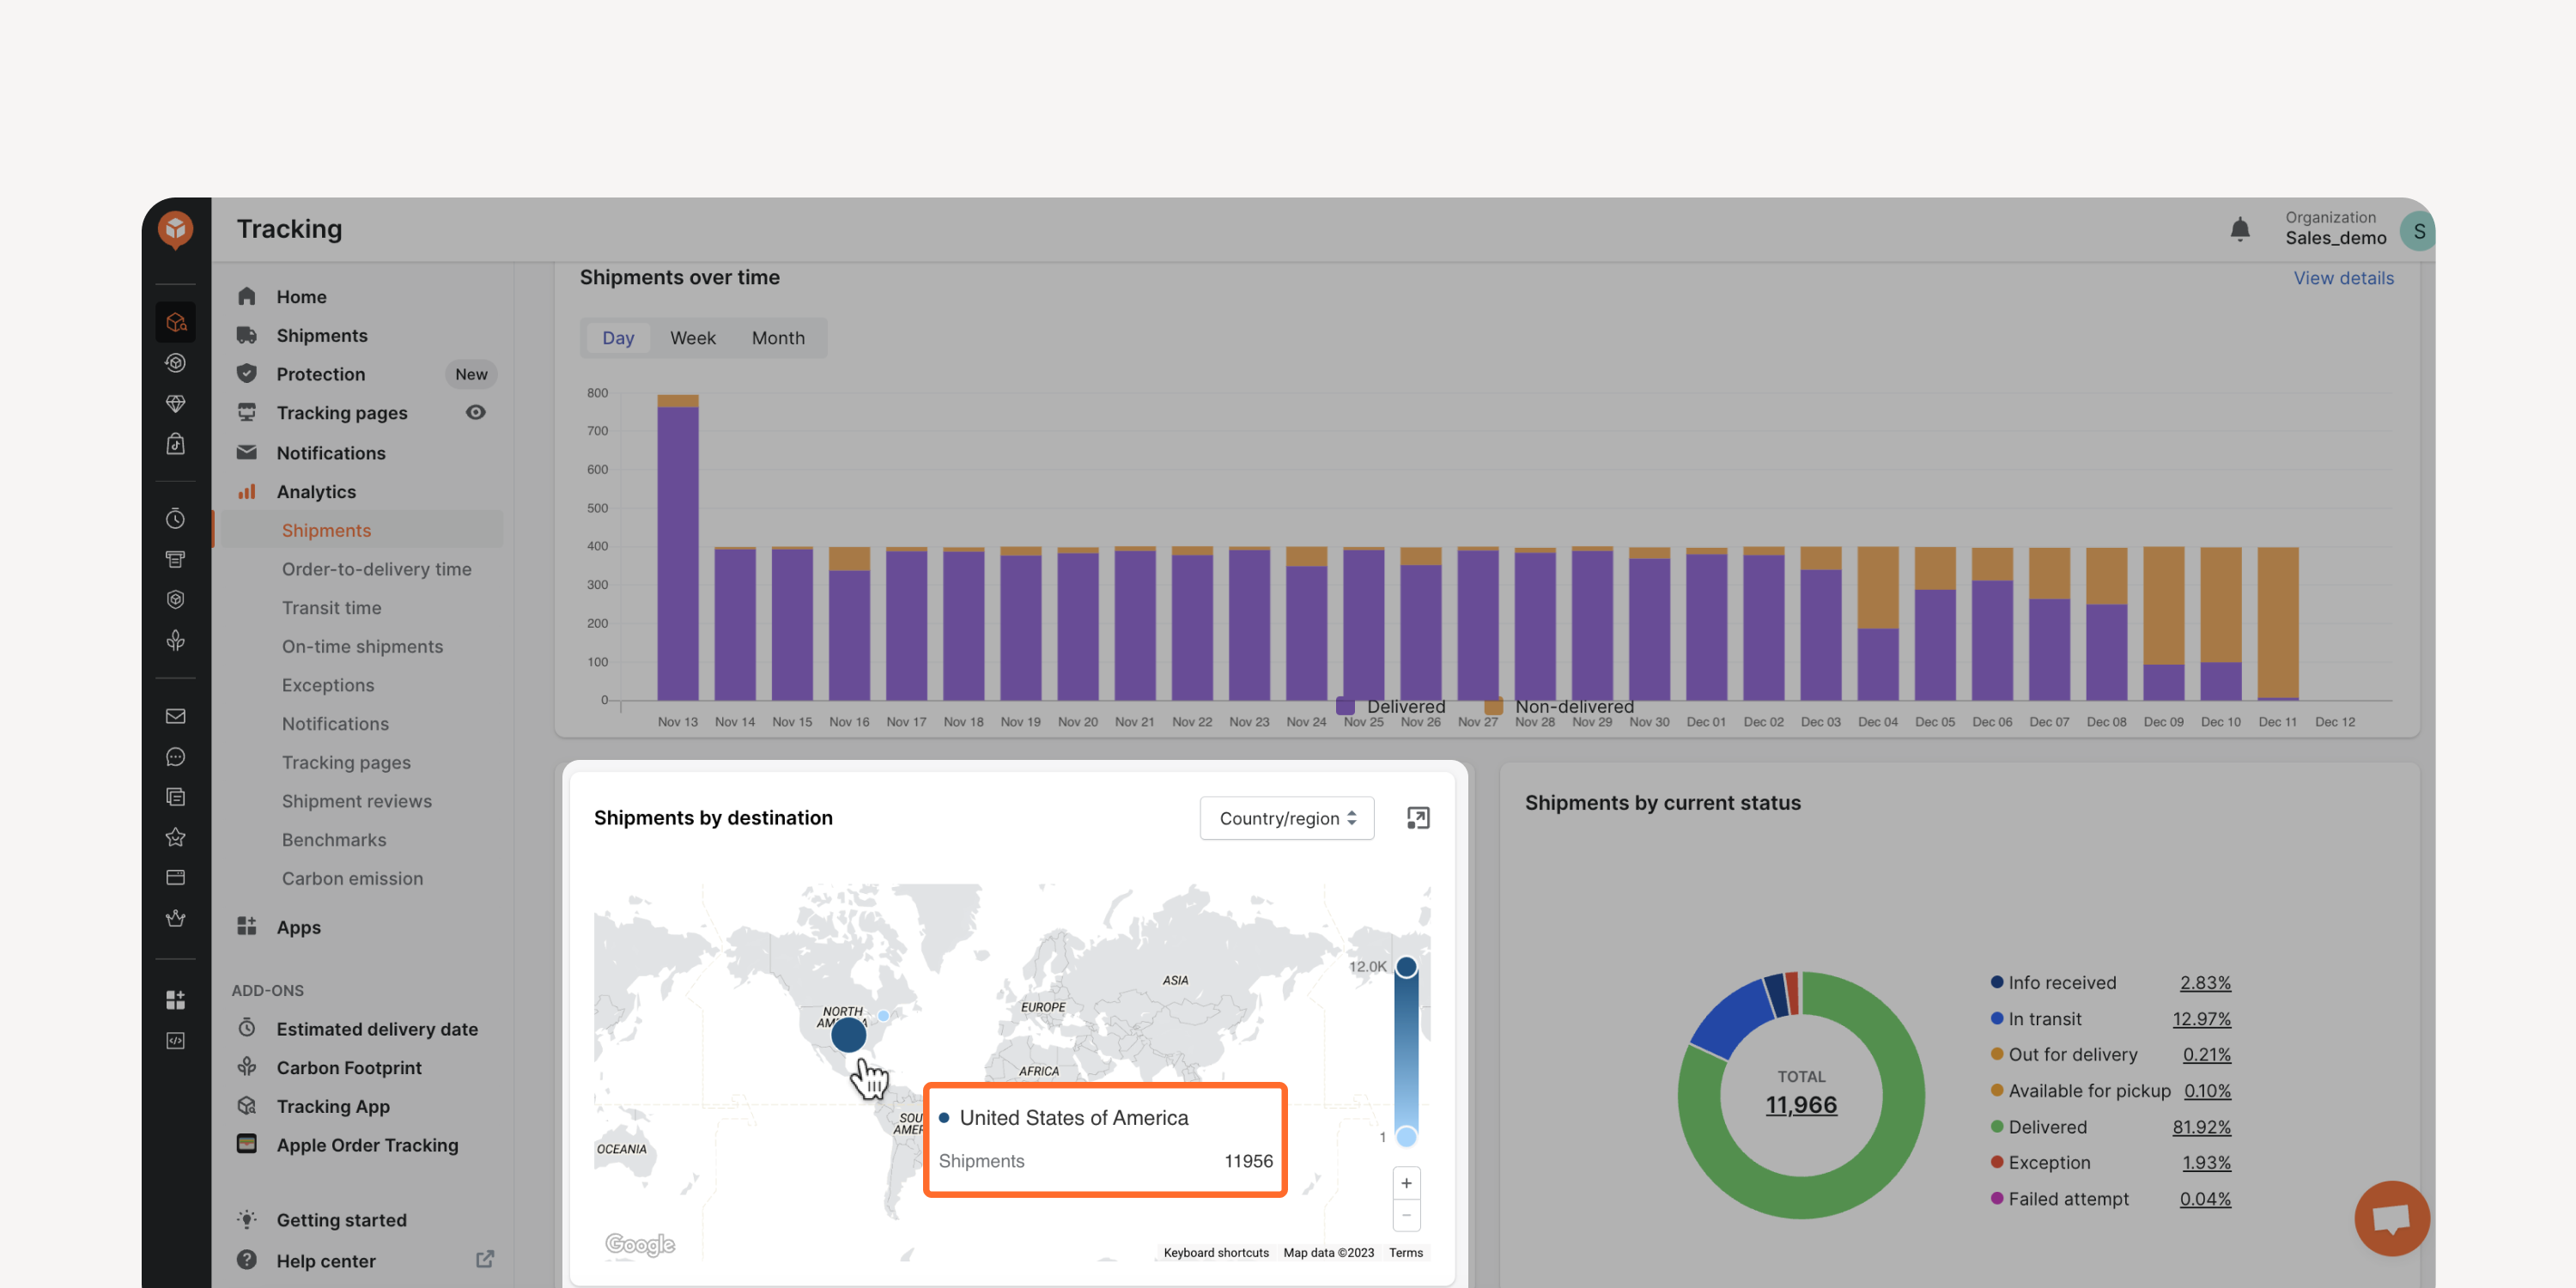Open Order-to-delivery time analytics
Screen dimensions: 2576x1288
click(376, 569)
